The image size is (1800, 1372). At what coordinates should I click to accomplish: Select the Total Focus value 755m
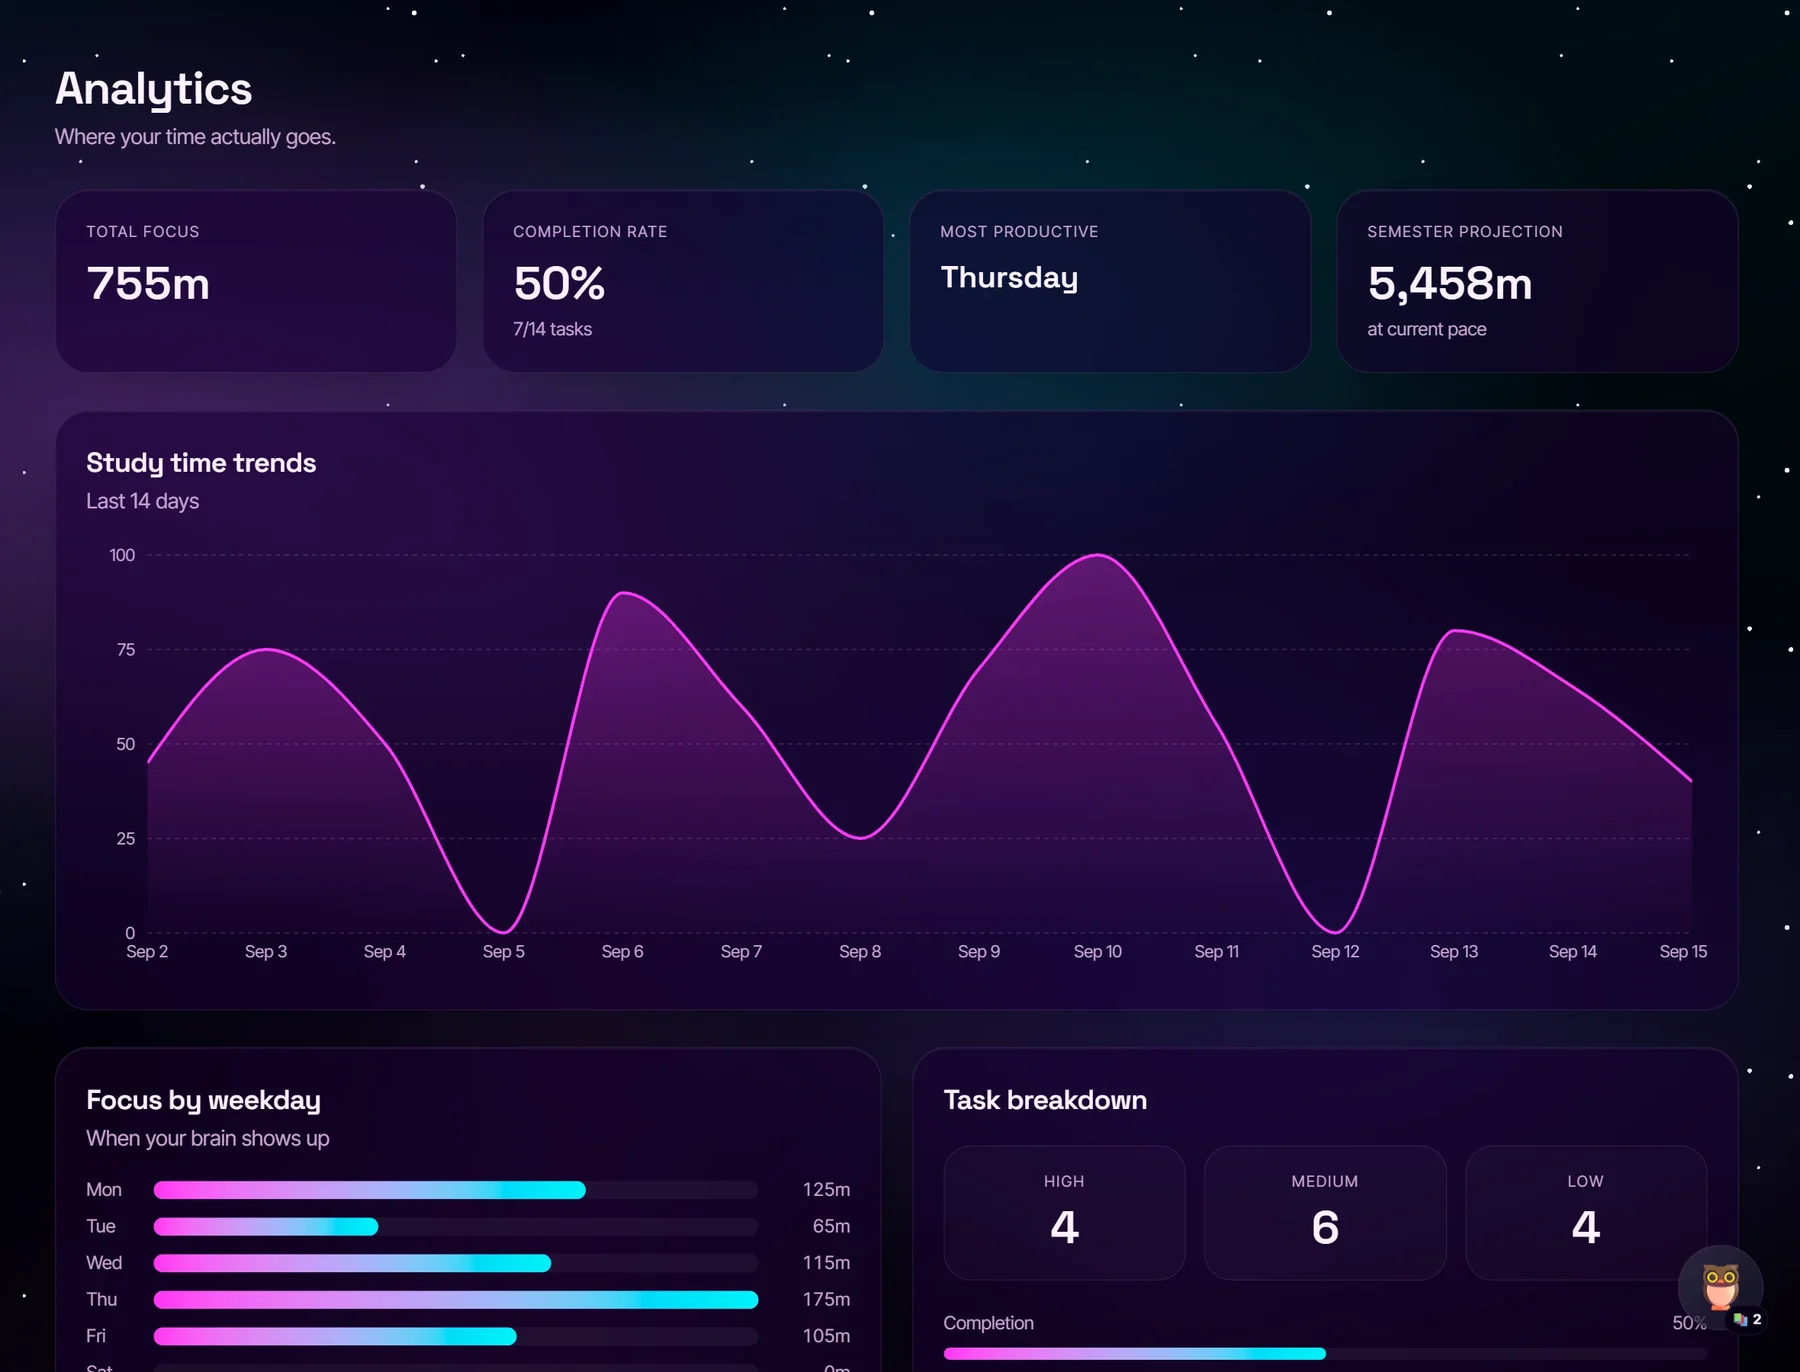[x=148, y=283]
